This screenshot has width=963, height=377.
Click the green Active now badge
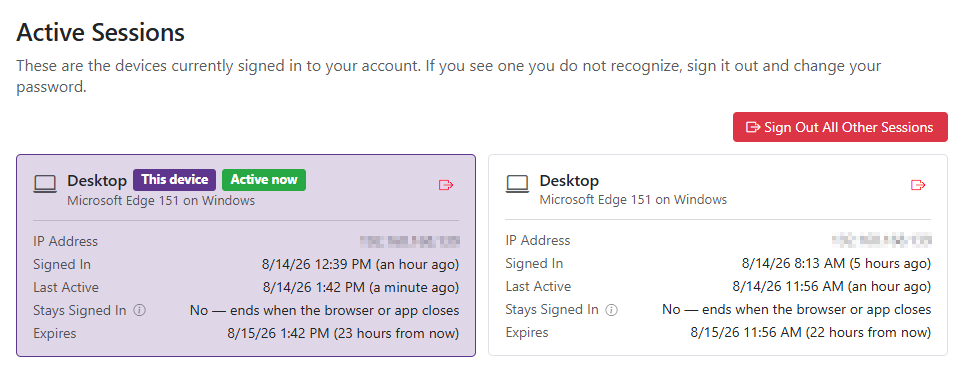click(264, 180)
